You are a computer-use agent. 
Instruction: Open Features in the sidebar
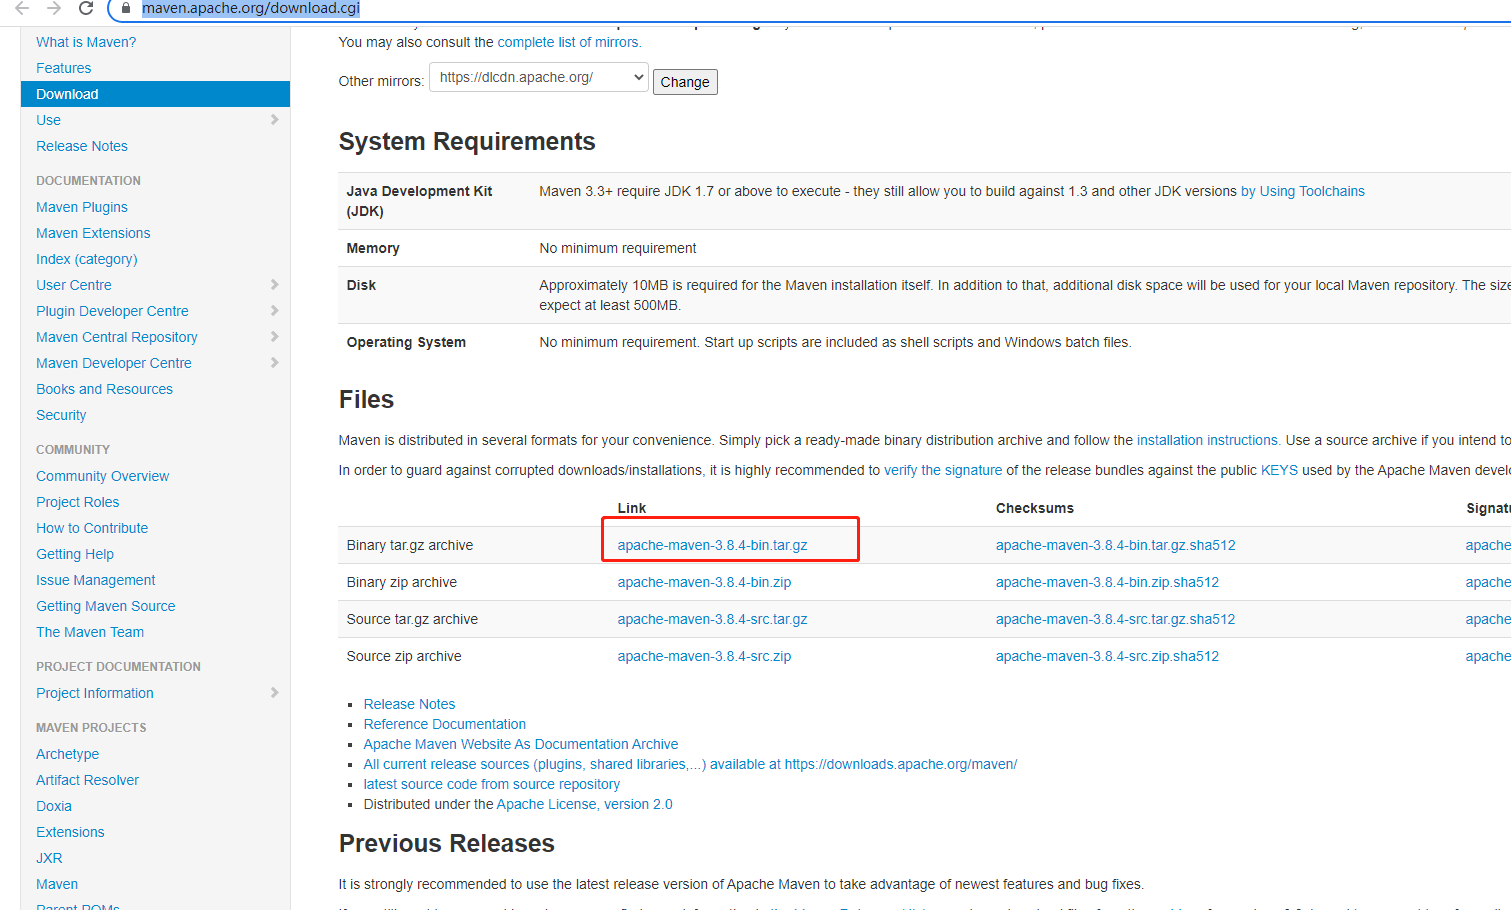click(x=64, y=68)
